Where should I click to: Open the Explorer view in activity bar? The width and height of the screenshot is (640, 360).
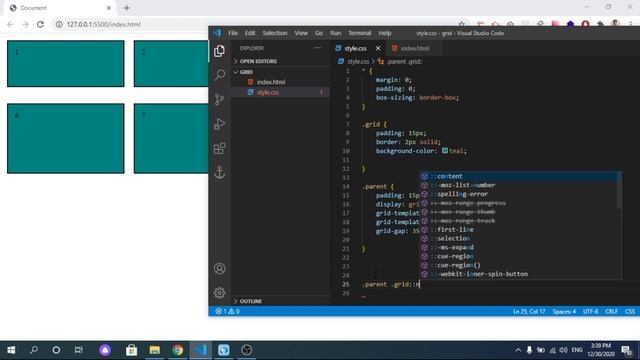[219, 51]
